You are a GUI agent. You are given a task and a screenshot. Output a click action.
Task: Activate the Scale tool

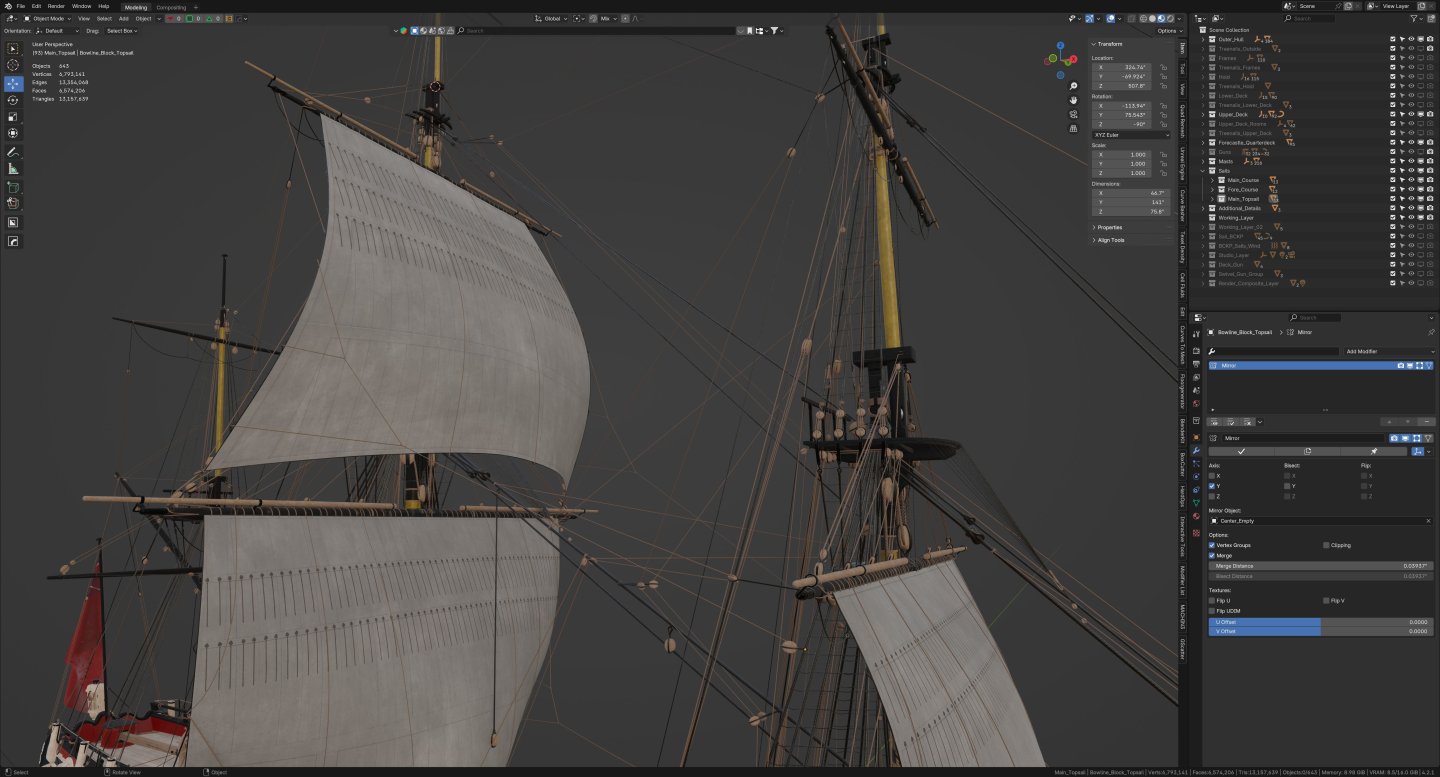(x=13, y=116)
